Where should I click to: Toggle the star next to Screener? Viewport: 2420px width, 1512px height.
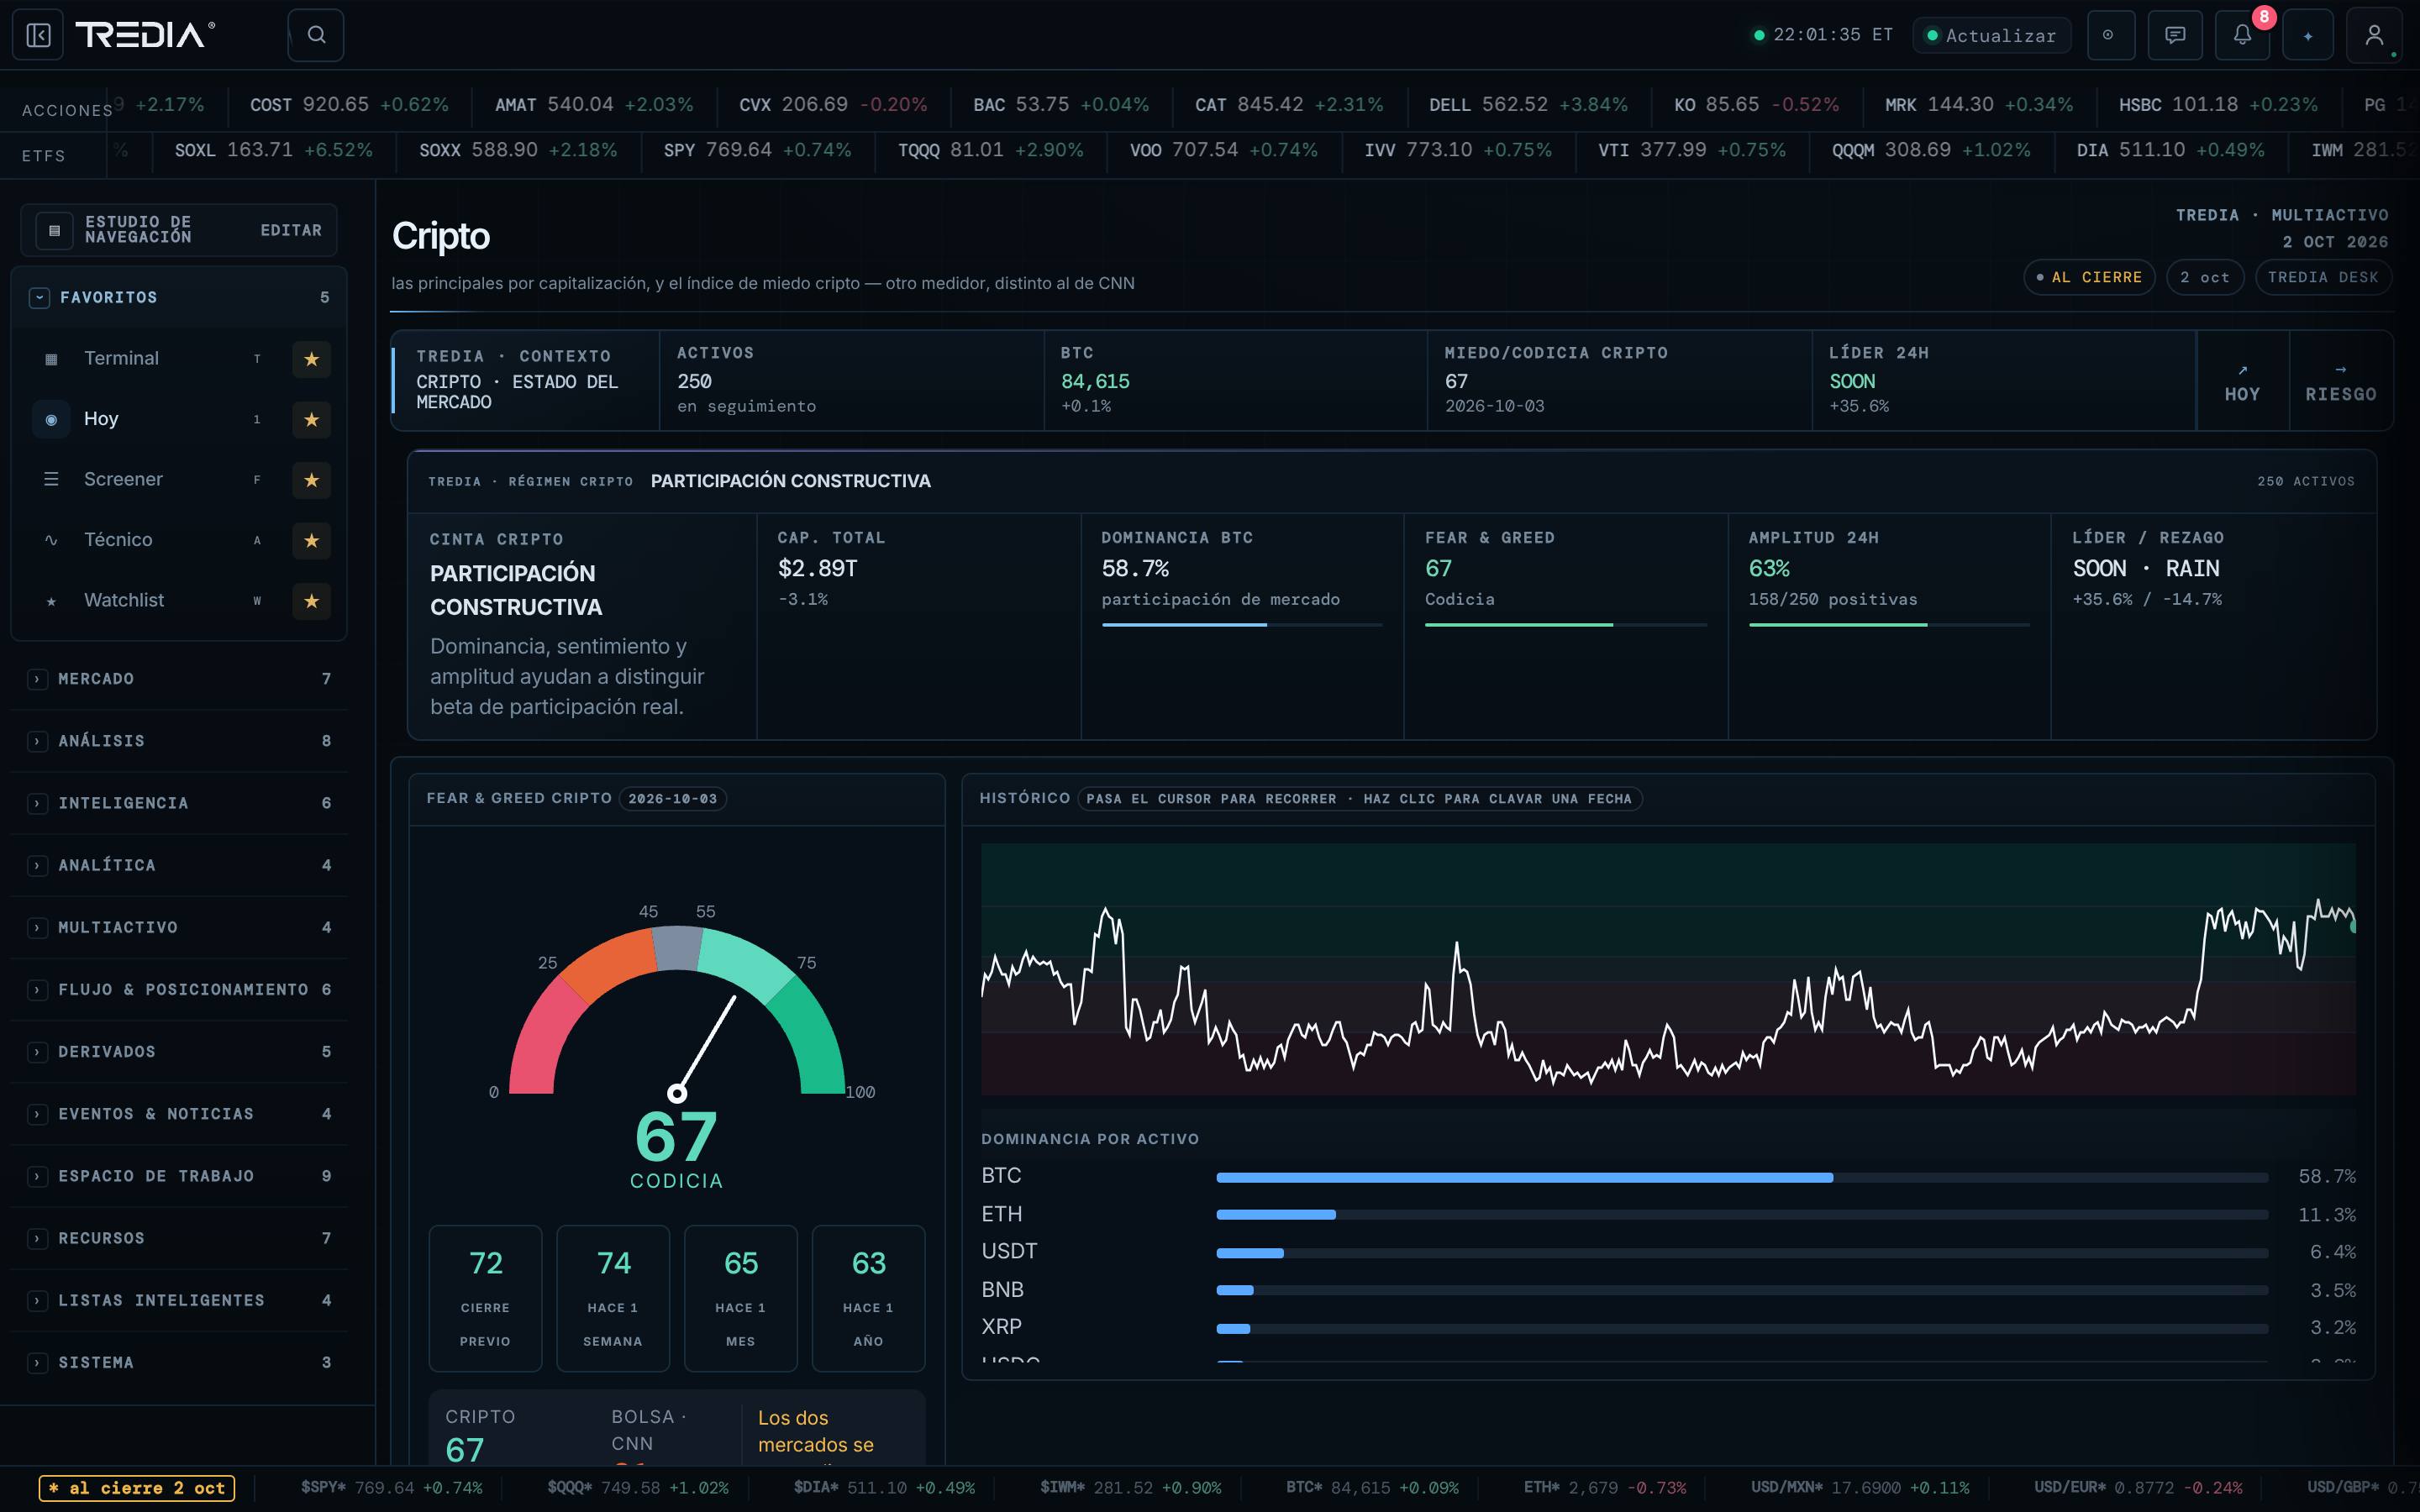point(311,480)
